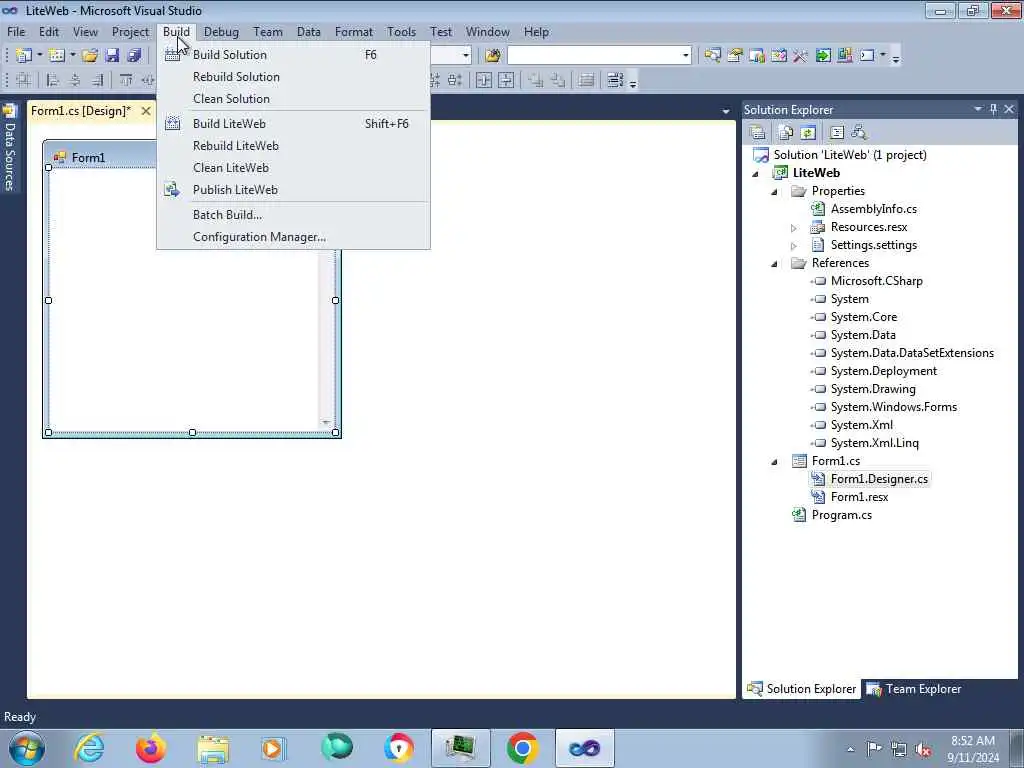
Task: Select Build Solution from the Build menu
Action: tap(293, 55)
